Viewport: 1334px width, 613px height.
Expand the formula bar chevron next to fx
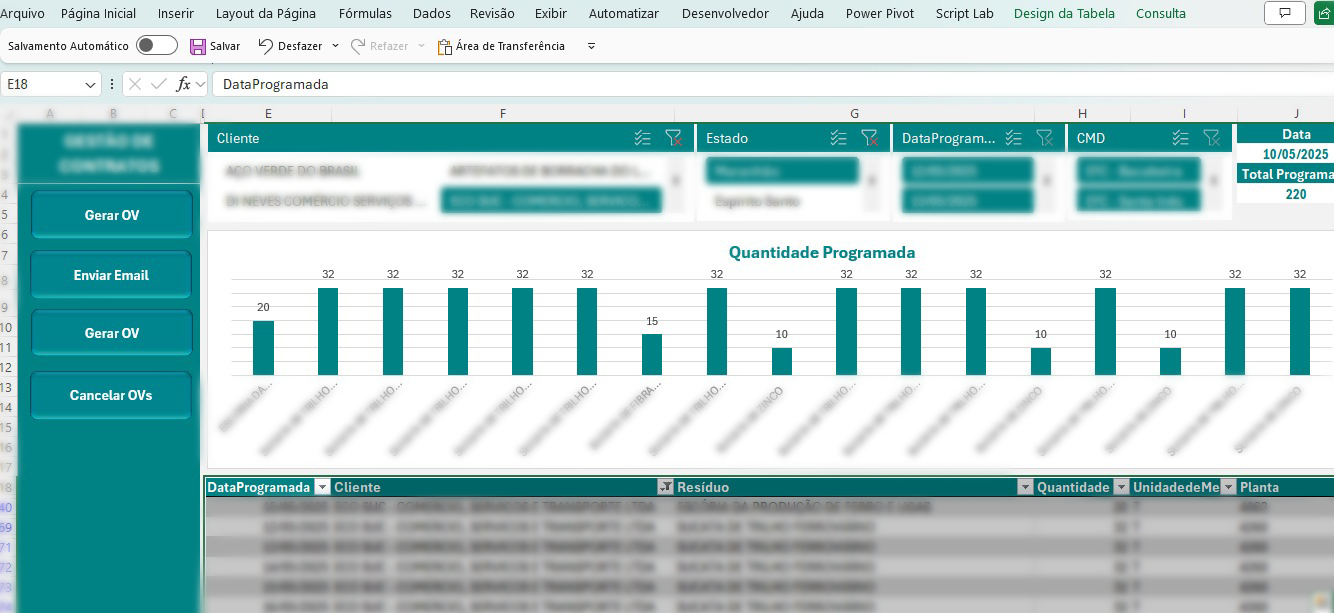click(200, 84)
